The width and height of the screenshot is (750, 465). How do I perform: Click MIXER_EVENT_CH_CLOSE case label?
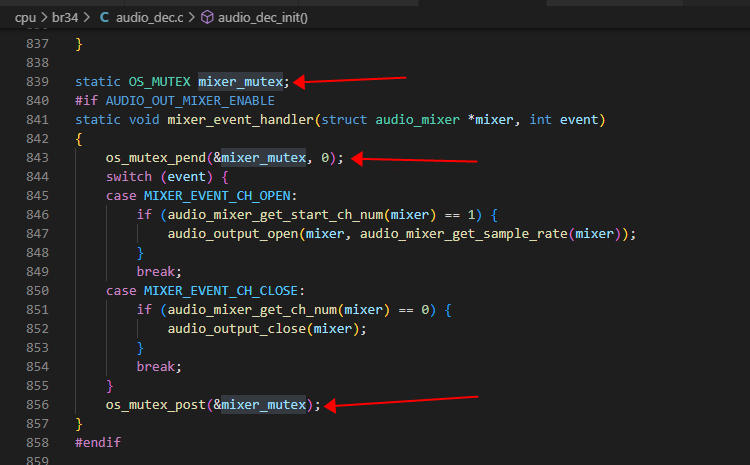click(221, 291)
